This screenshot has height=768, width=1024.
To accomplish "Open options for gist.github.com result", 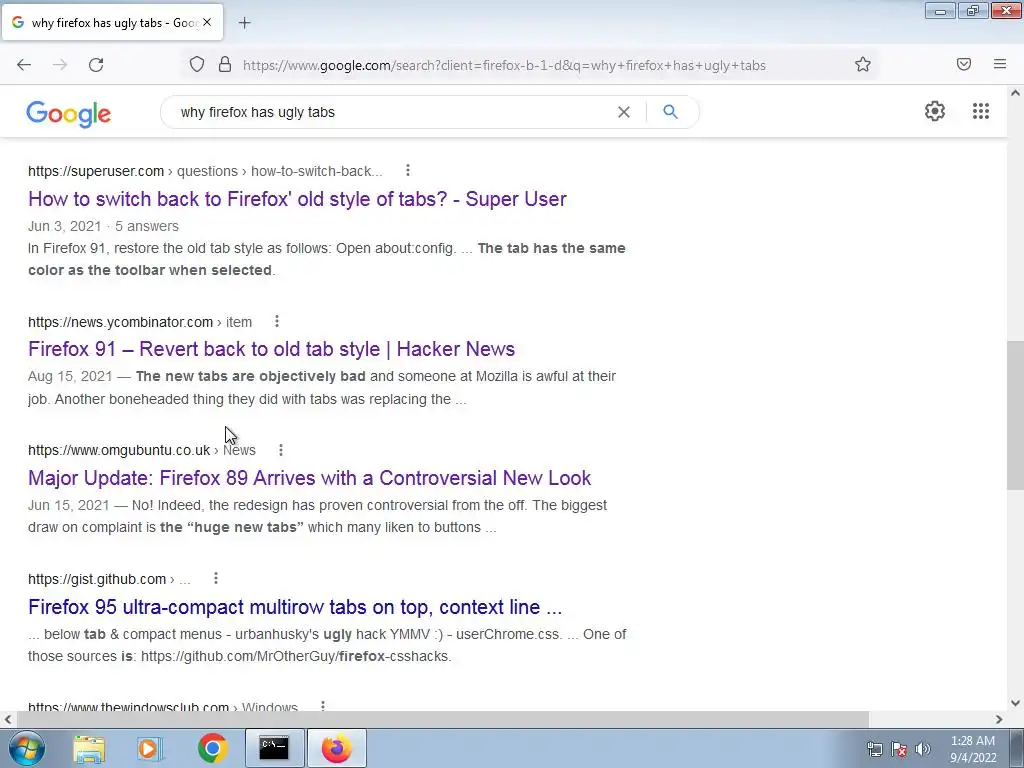I will (216, 579).
